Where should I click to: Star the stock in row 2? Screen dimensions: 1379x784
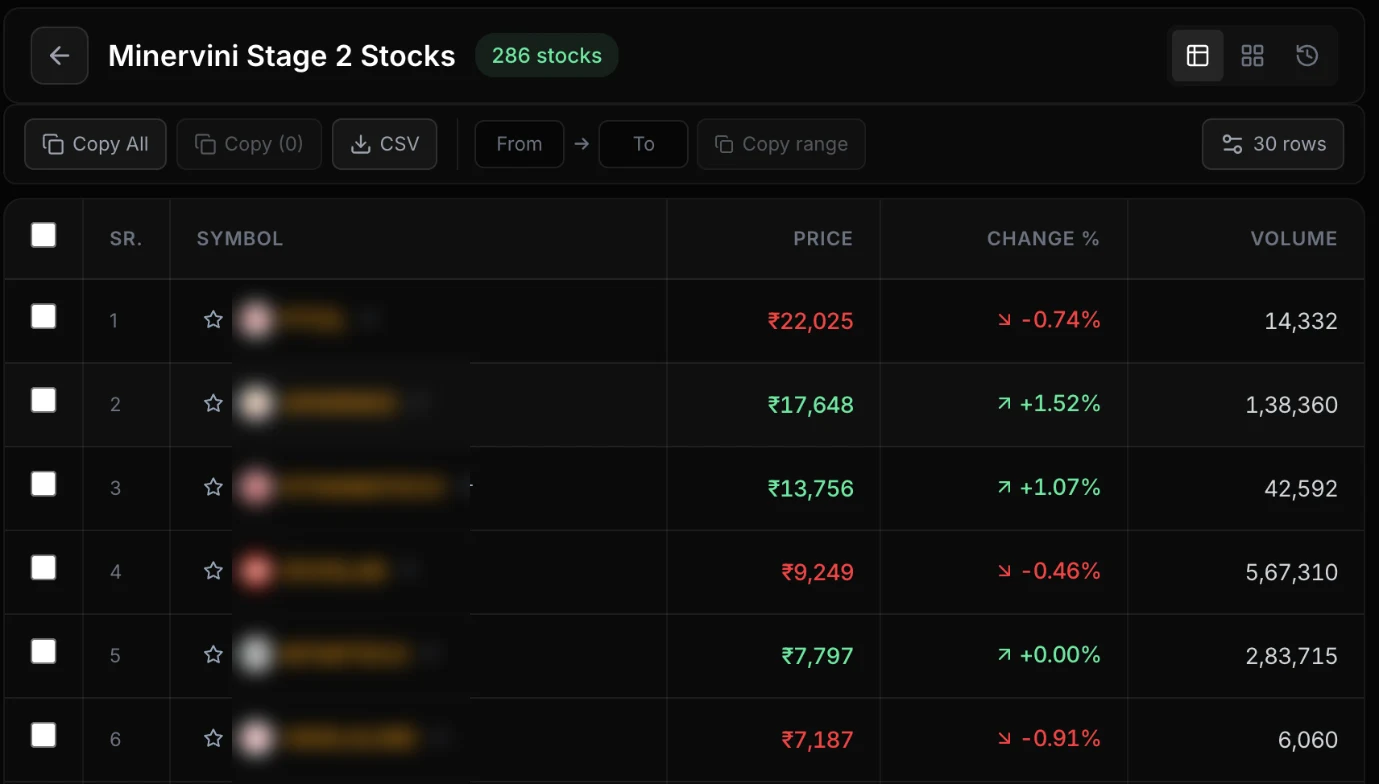213,404
